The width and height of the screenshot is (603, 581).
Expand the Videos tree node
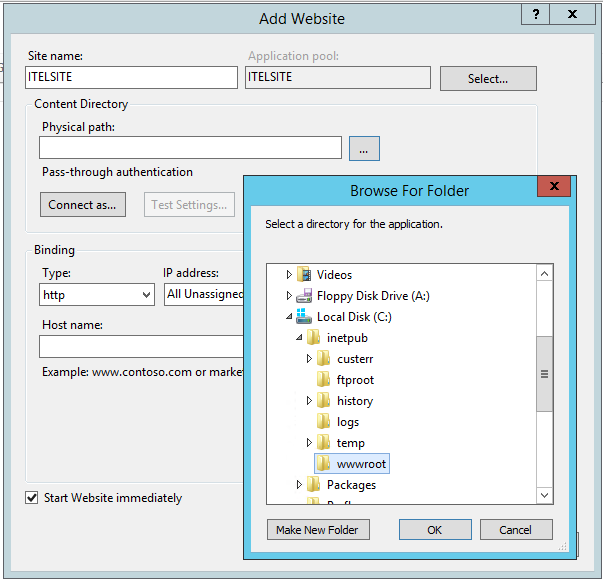289,275
